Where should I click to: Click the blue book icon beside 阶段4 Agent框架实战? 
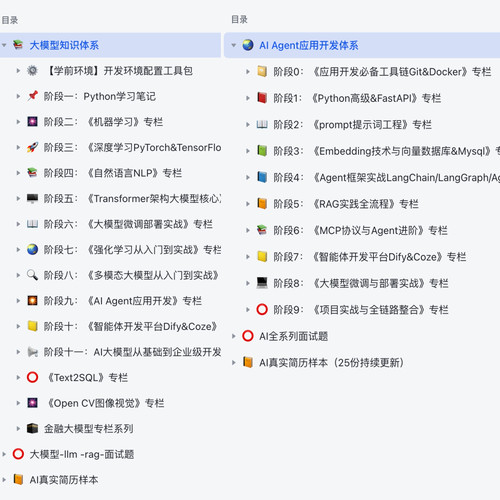pos(262,177)
